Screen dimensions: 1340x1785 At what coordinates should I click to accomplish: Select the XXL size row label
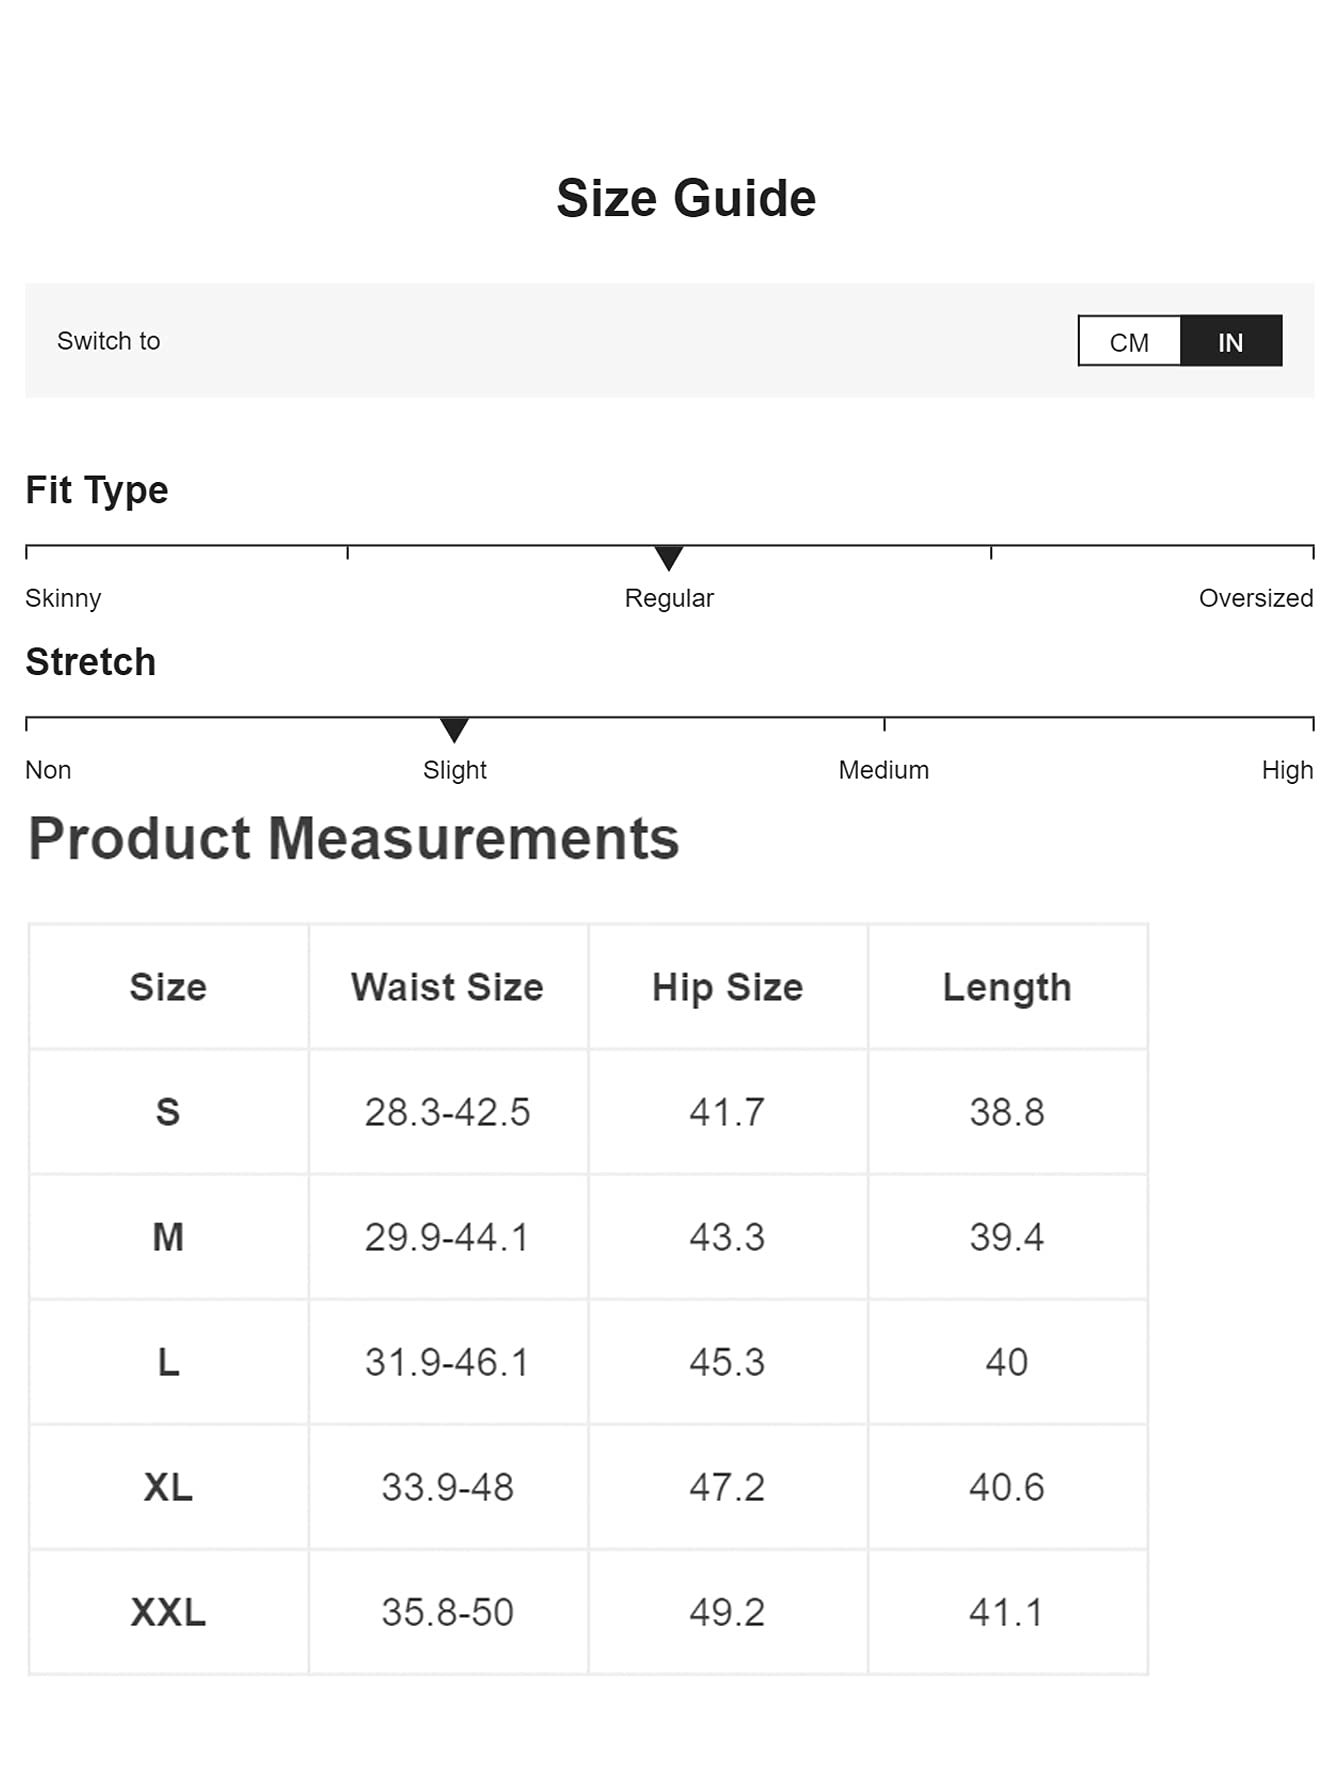(x=168, y=1612)
